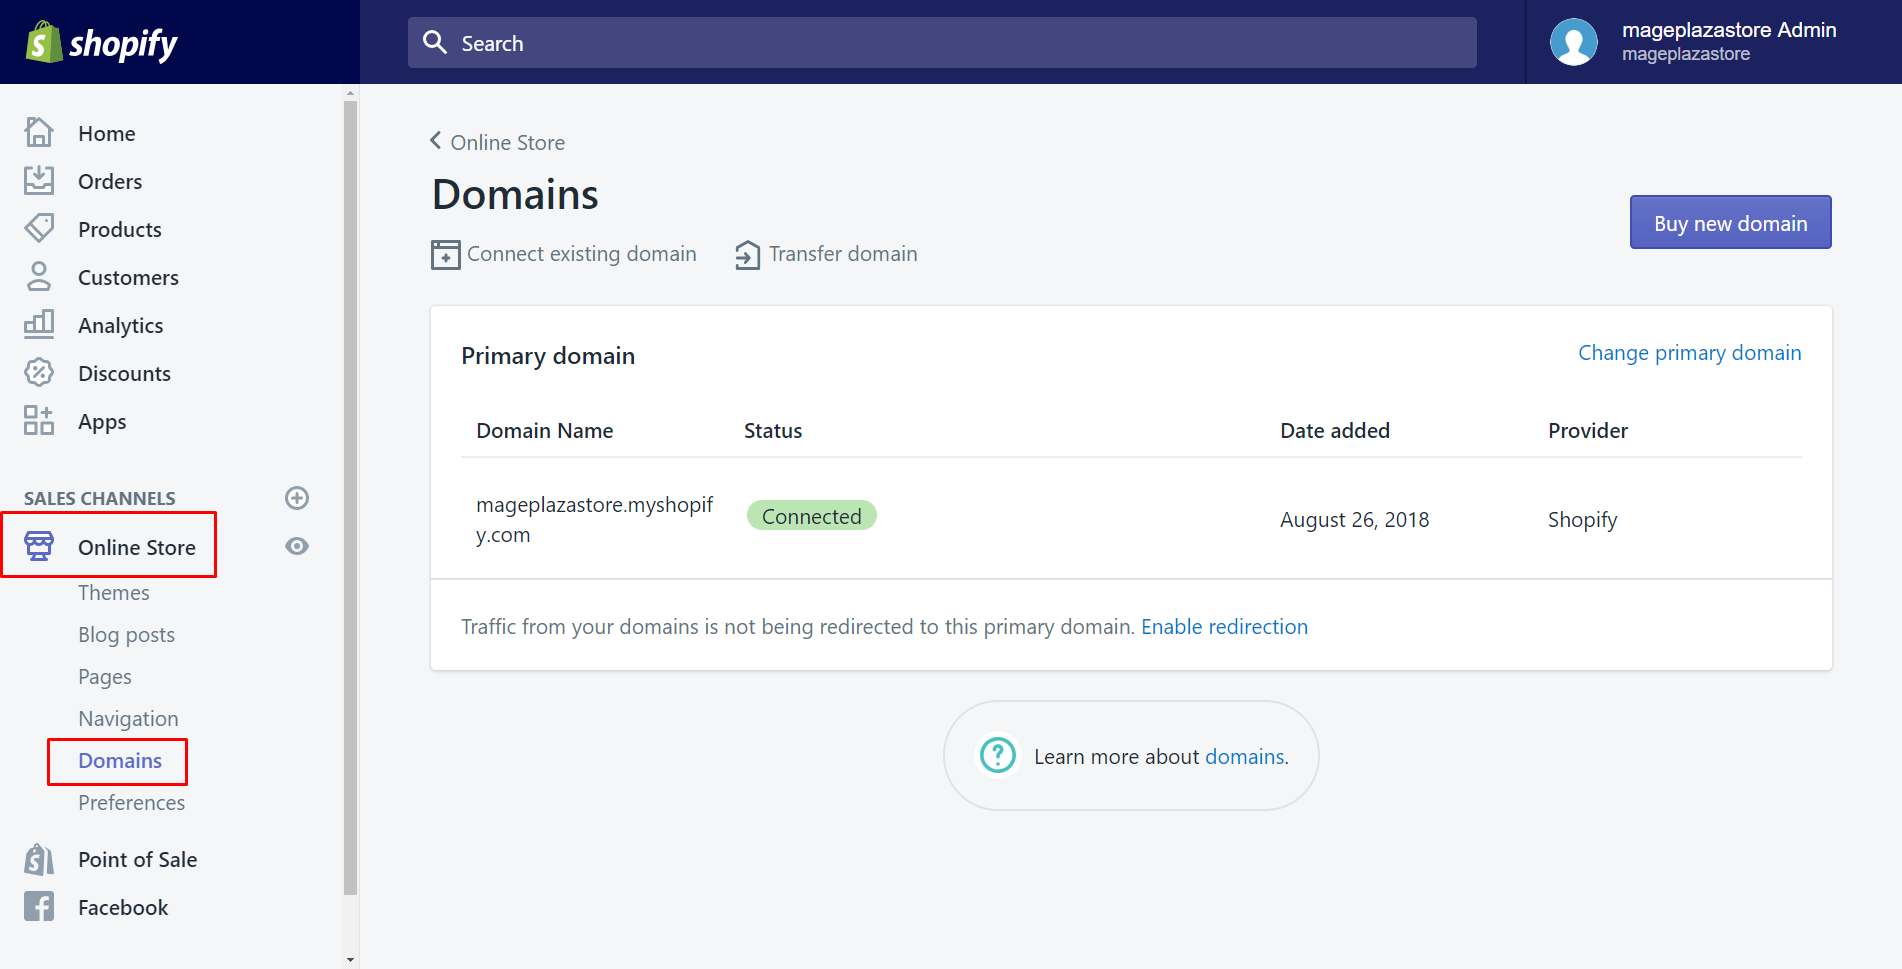Click the Online Store storefront icon
Image resolution: width=1902 pixels, height=969 pixels.
click(x=39, y=546)
